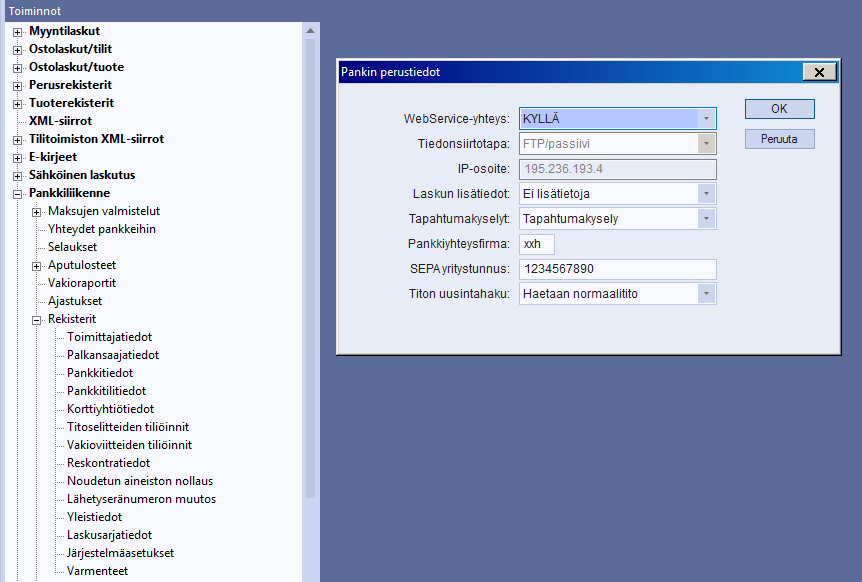Open WebService-yhteys dropdown

[706, 119]
